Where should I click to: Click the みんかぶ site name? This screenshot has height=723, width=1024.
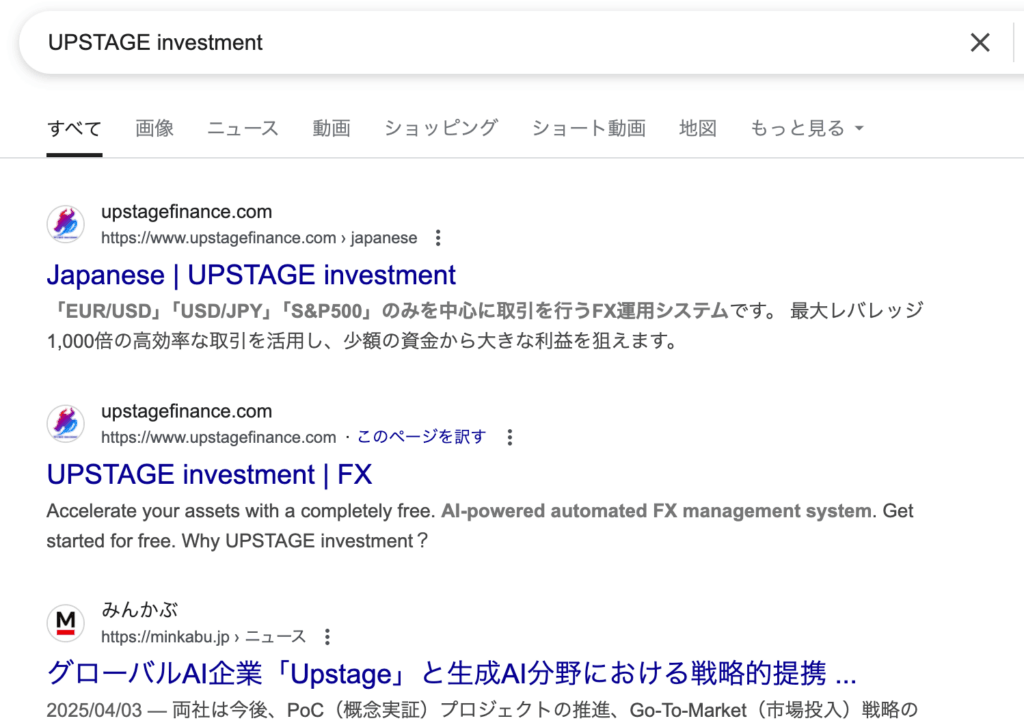click(x=139, y=610)
